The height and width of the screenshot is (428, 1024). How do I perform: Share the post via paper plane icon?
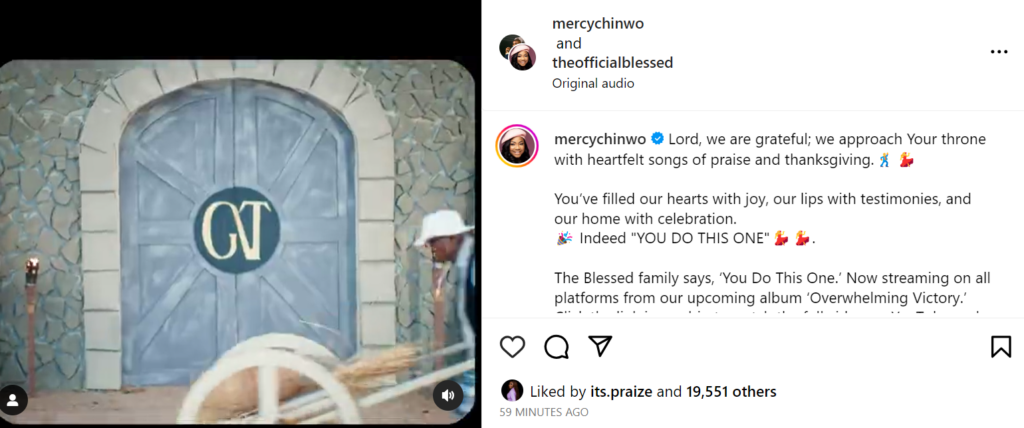[600, 346]
